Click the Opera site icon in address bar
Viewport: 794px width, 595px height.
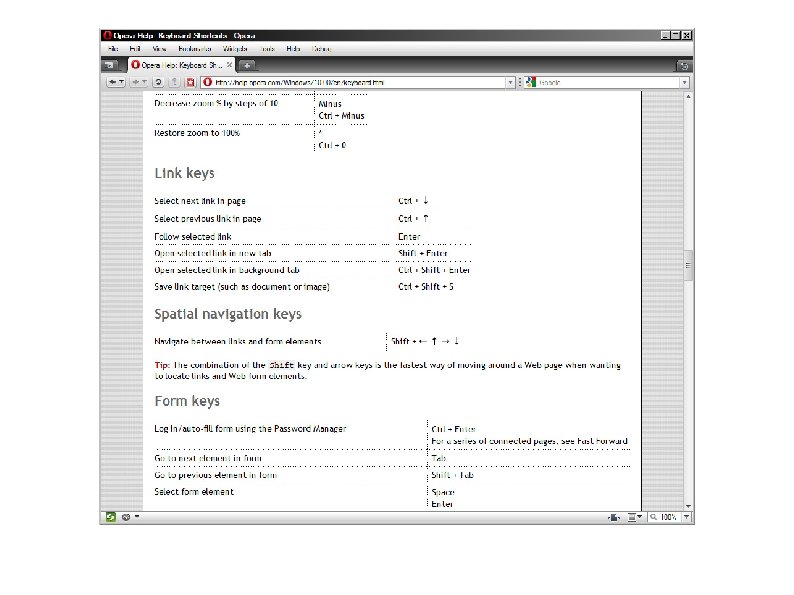(208, 82)
